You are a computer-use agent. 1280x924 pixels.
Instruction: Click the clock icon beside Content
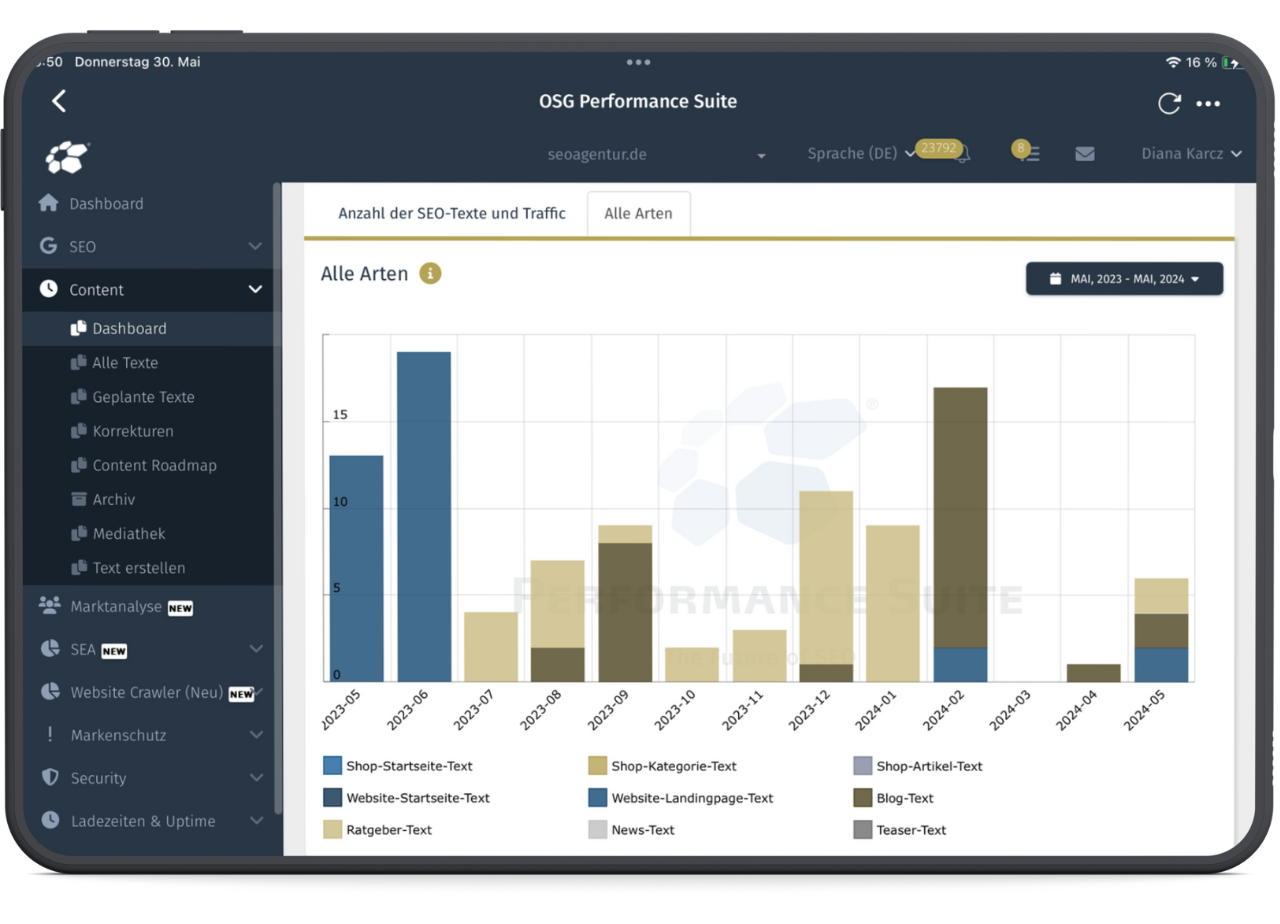click(x=48, y=289)
